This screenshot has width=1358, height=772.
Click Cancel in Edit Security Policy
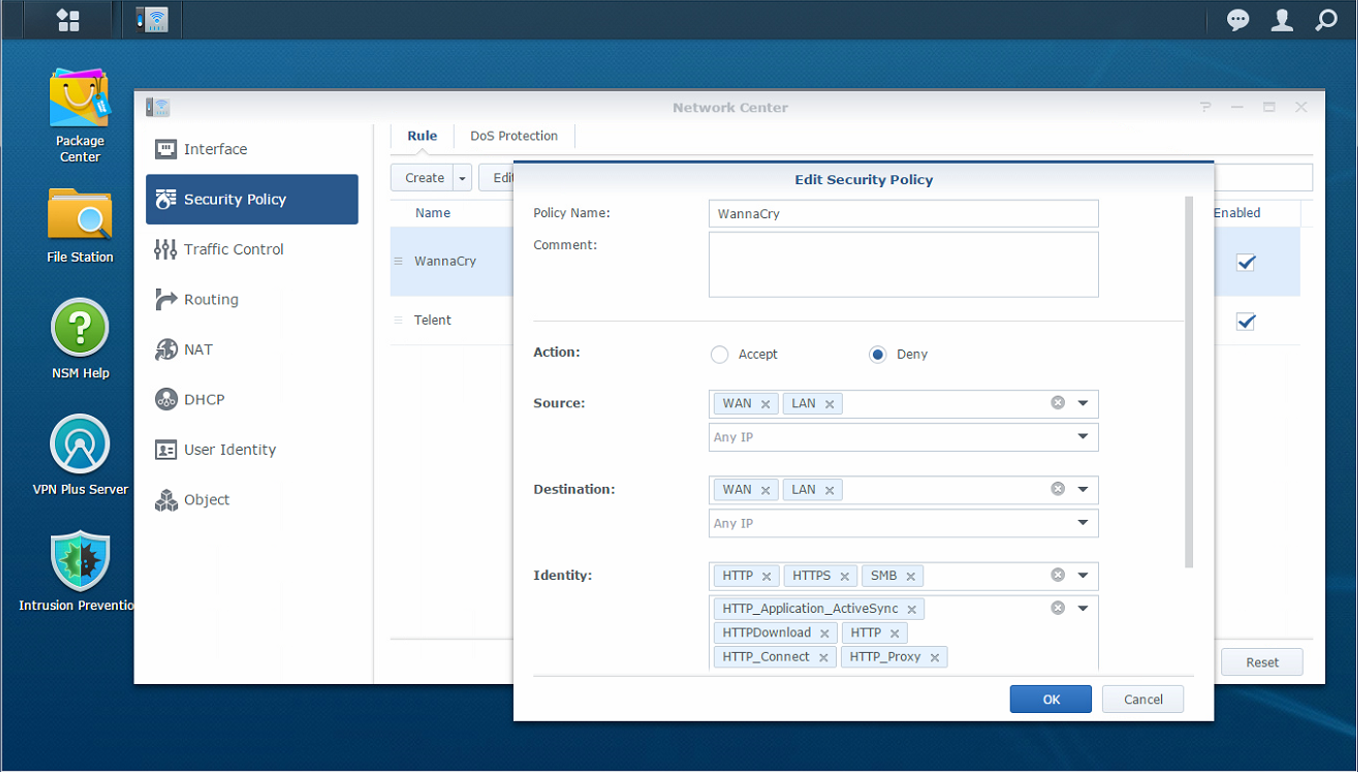click(x=1142, y=699)
